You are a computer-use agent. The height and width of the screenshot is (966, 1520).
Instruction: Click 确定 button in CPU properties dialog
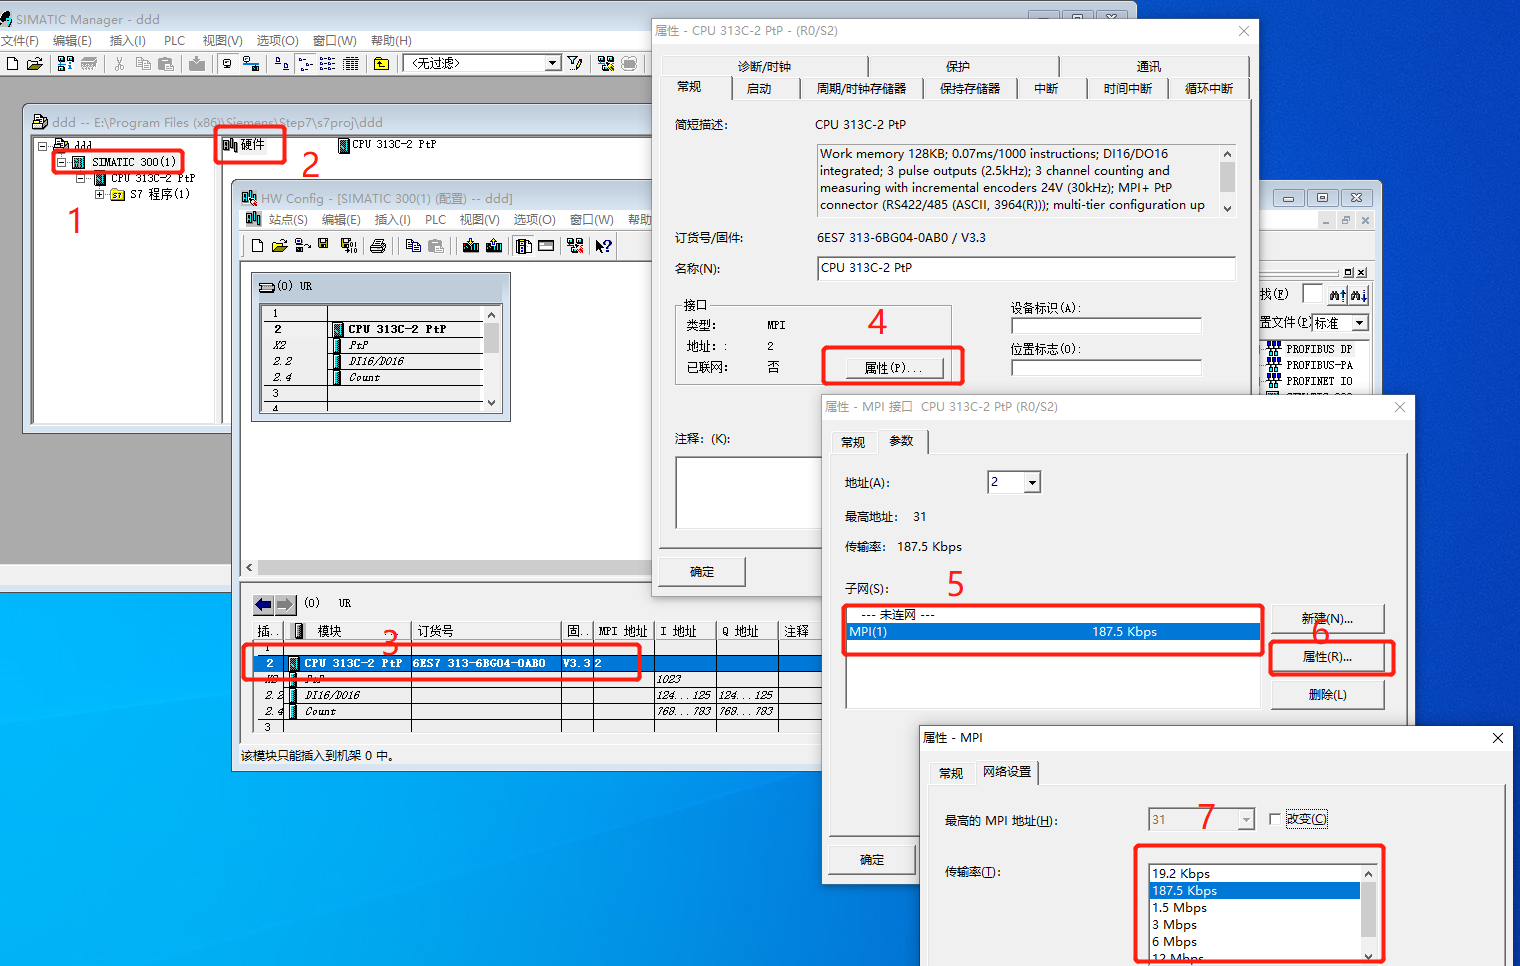pyautogui.click(x=702, y=572)
